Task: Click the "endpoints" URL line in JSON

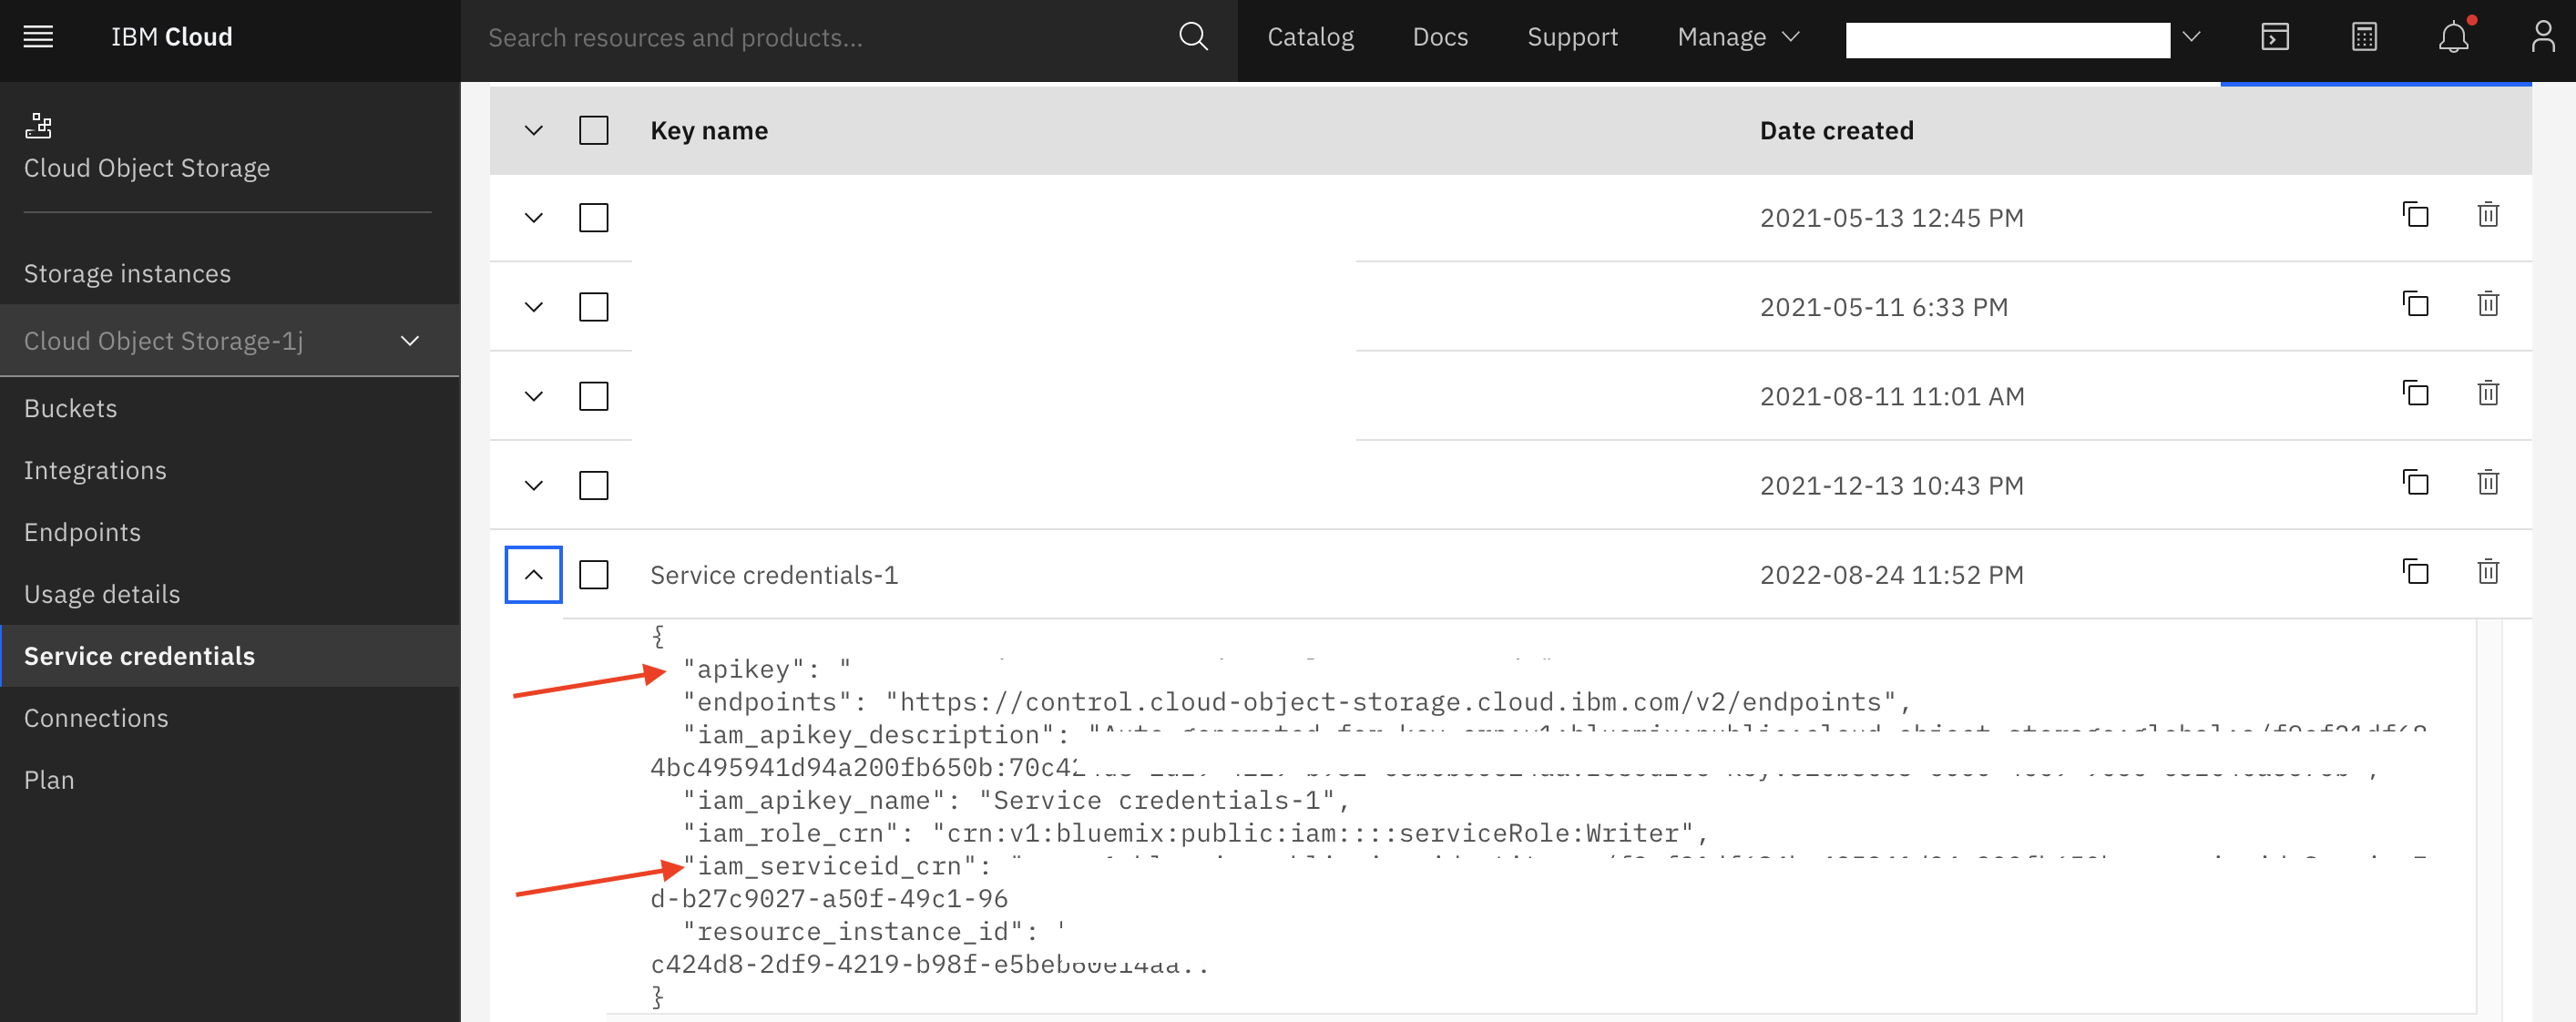Action: click(1297, 702)
